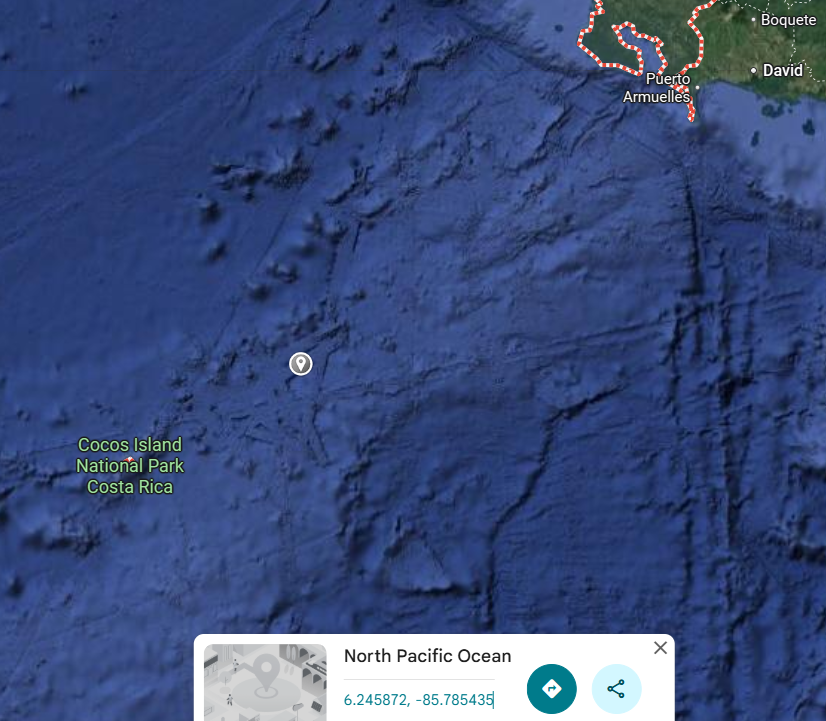Share this North Pacific Ocean location

tap(616, 688)
